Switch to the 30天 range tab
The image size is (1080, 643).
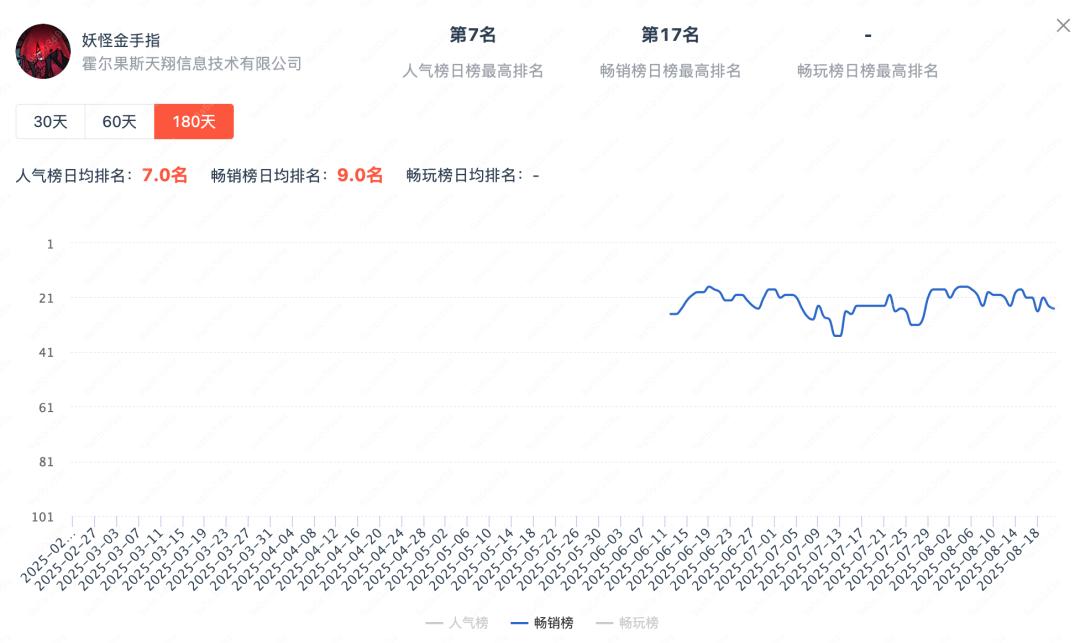(50, 122)
